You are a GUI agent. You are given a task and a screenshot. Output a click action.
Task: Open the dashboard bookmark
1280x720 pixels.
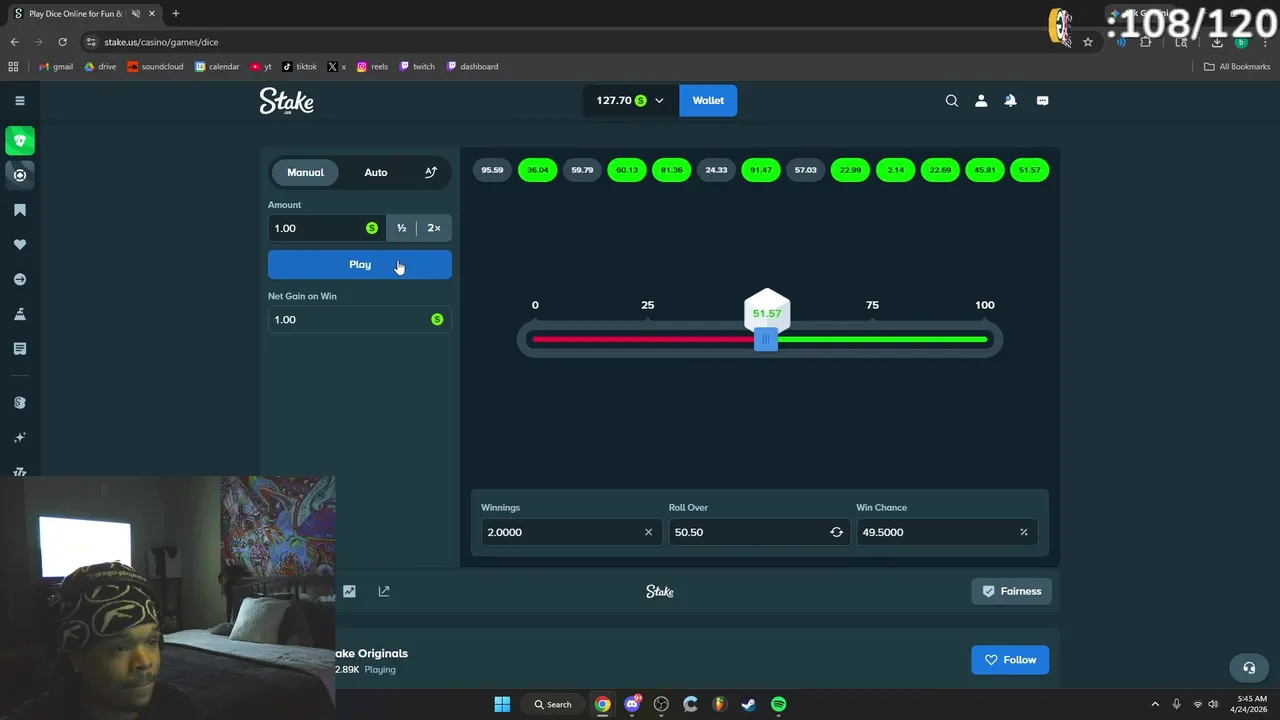point(472,66)
